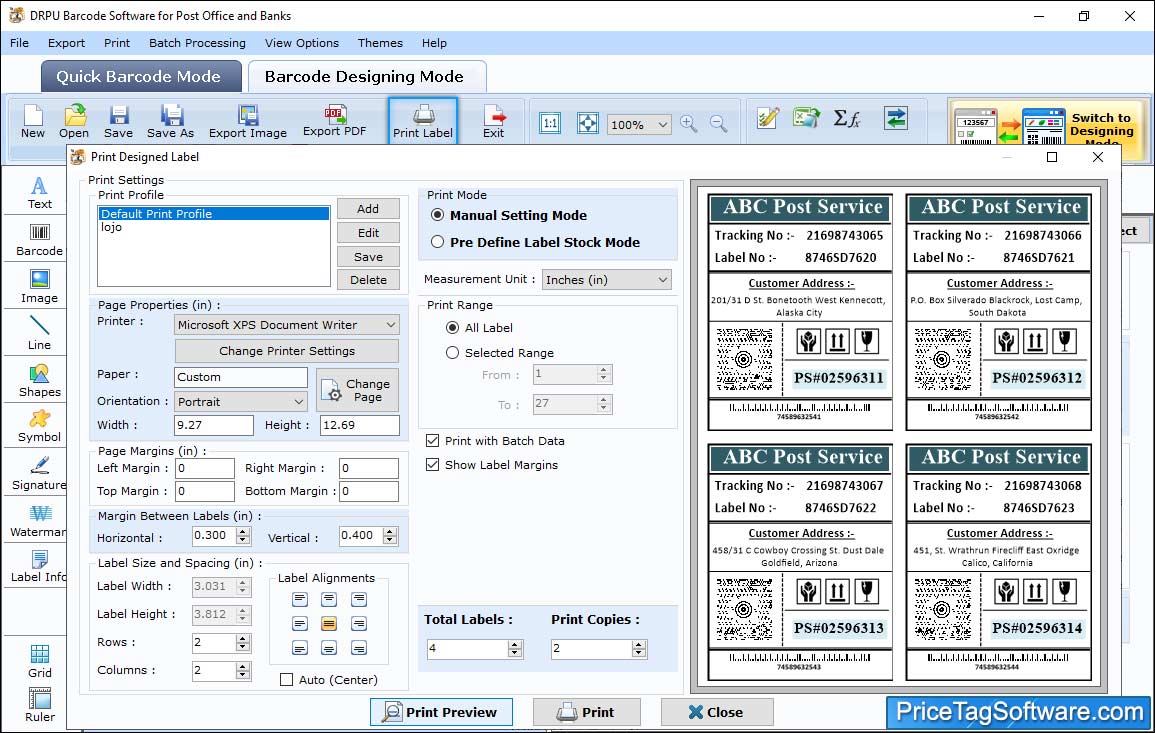
Task: Choose the Save As toolbar icon
Action: pos(171,122)
